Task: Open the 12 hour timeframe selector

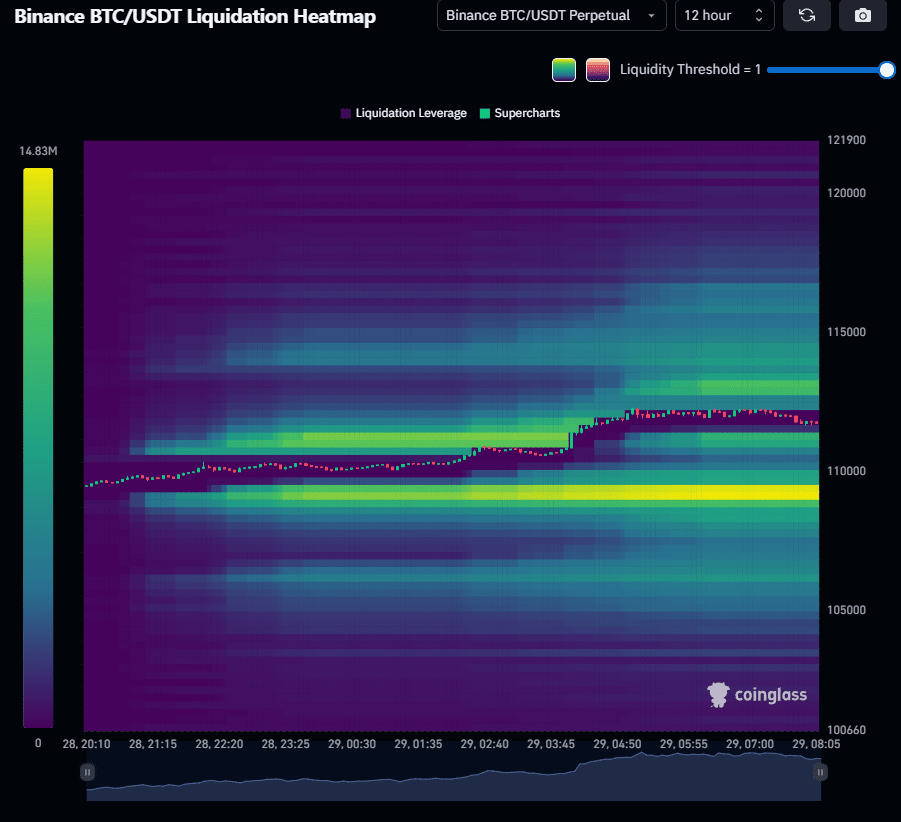Action: pyautogui.click(x=724, y=16)
